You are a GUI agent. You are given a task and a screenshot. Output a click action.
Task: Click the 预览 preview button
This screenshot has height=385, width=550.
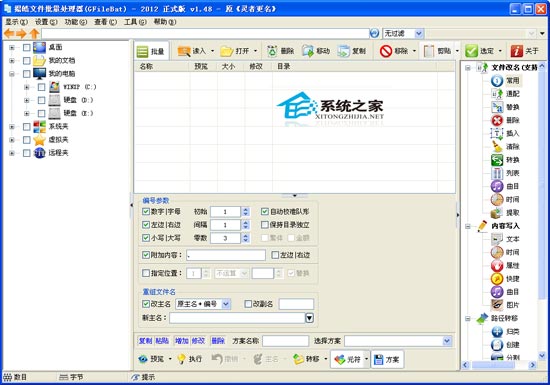click(x=152, y=359)
